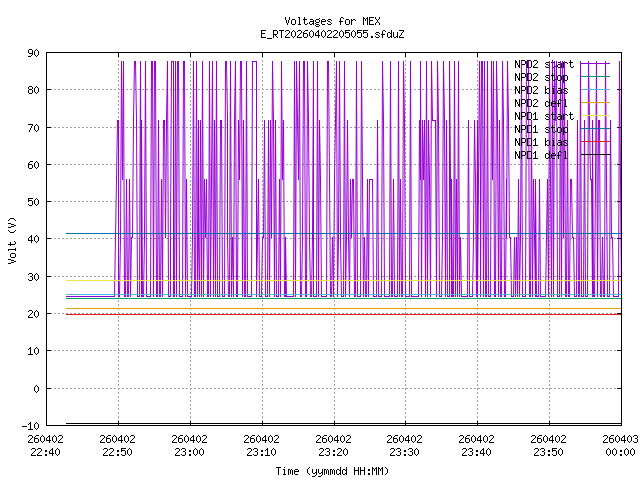
Task: Click the 23:00 time tick label
Action: [189, 445]
